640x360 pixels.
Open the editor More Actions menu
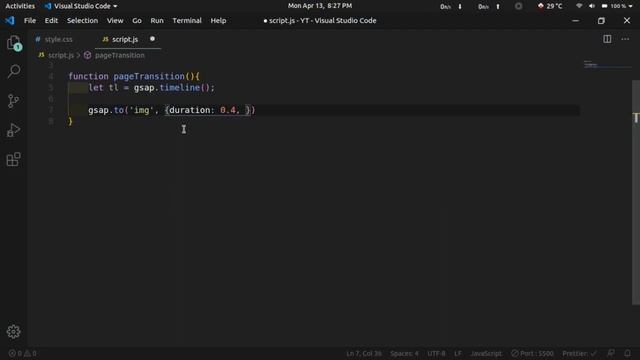(625, 39)
